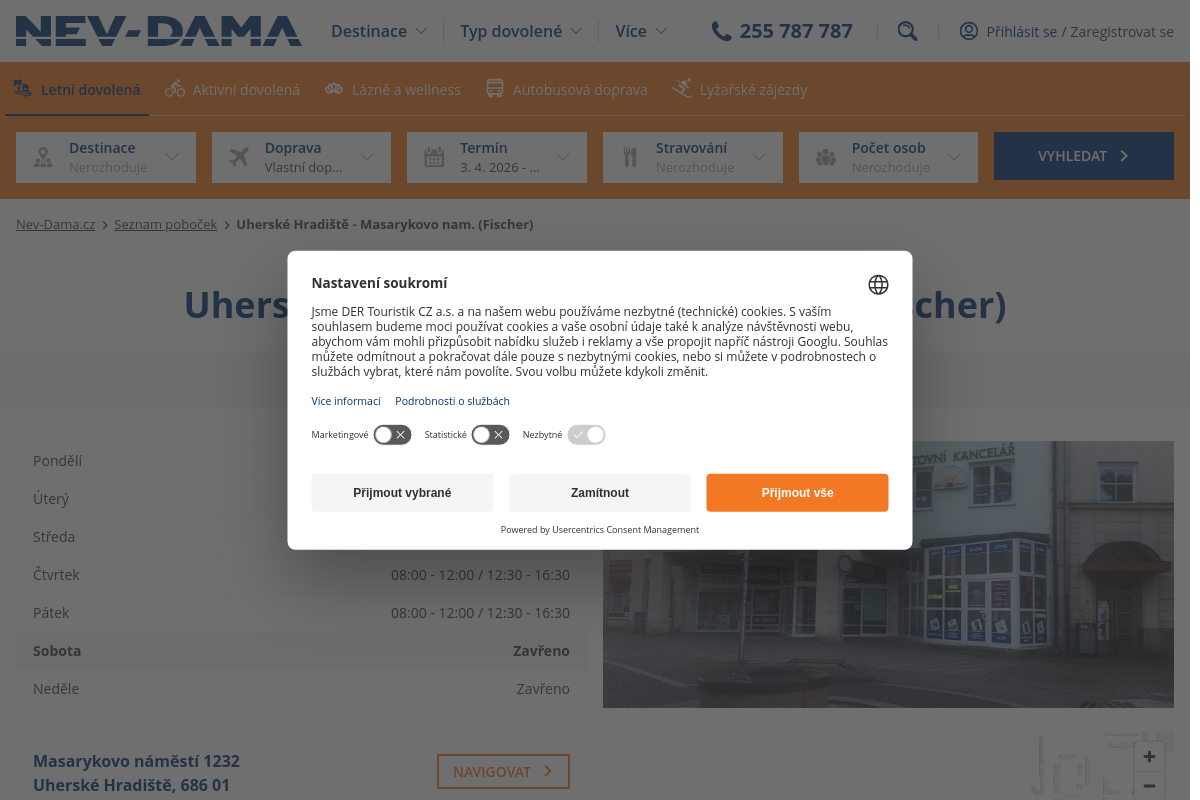Open the search magnifier icon in header
1200x800 pixels.
(x=907, y=31)
